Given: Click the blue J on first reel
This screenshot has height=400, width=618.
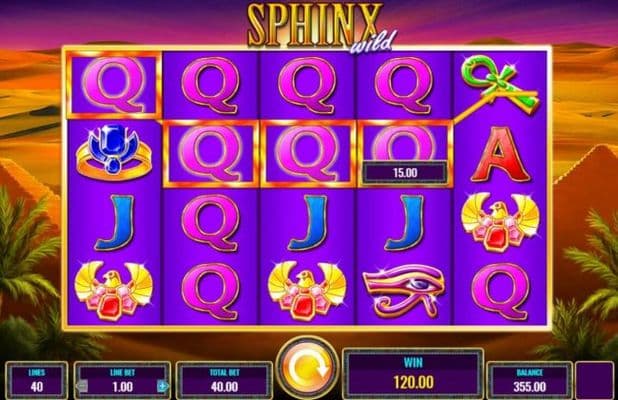Looking at the screenshot, I should (115, 223).
